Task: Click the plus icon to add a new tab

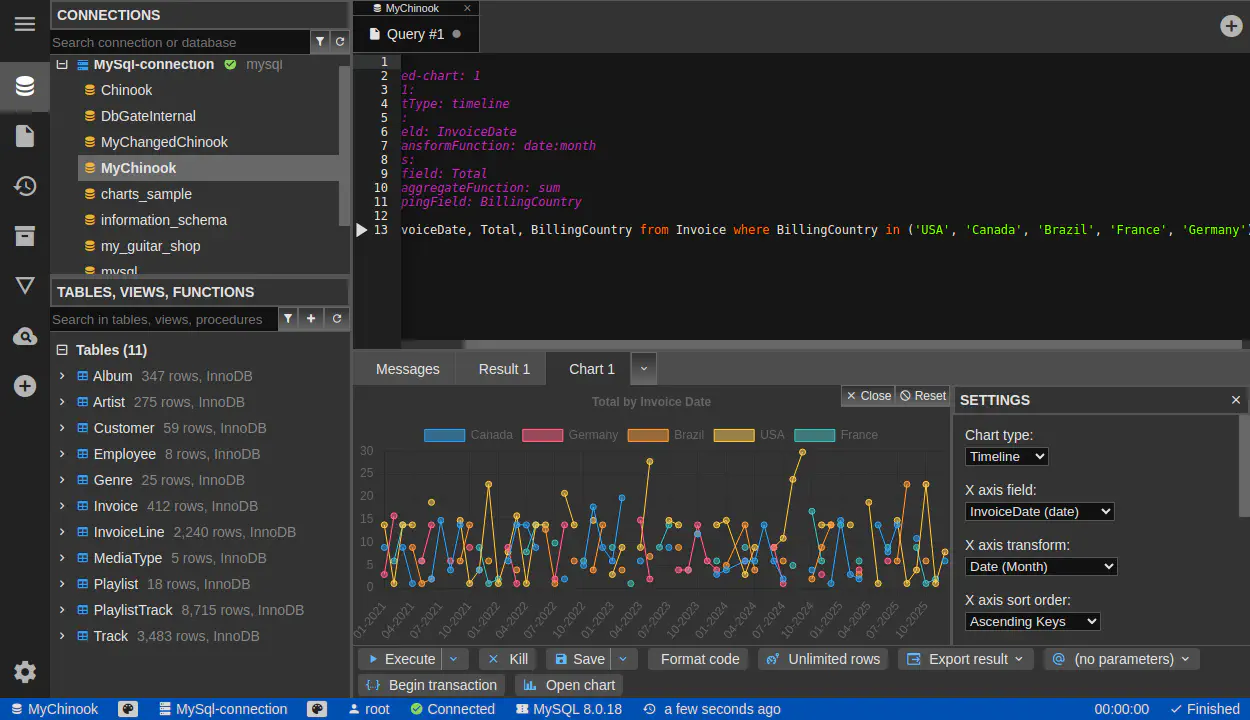Action: pyautogui.click(x=1231, y=26)
